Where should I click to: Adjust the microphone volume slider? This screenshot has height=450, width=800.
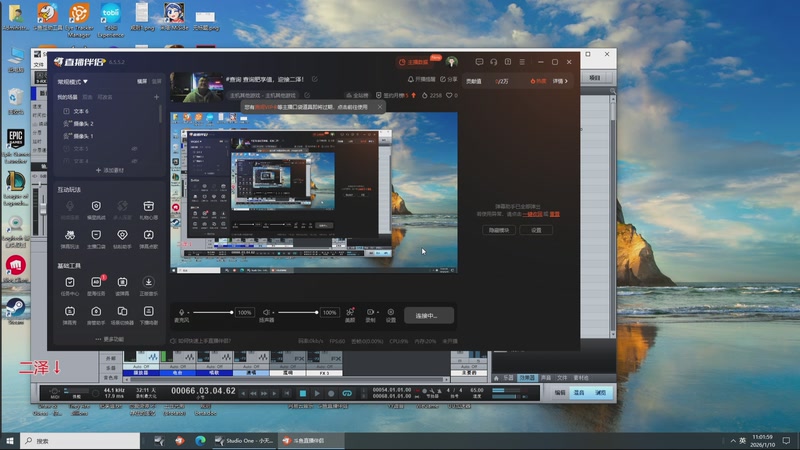(x=212, y=313)
